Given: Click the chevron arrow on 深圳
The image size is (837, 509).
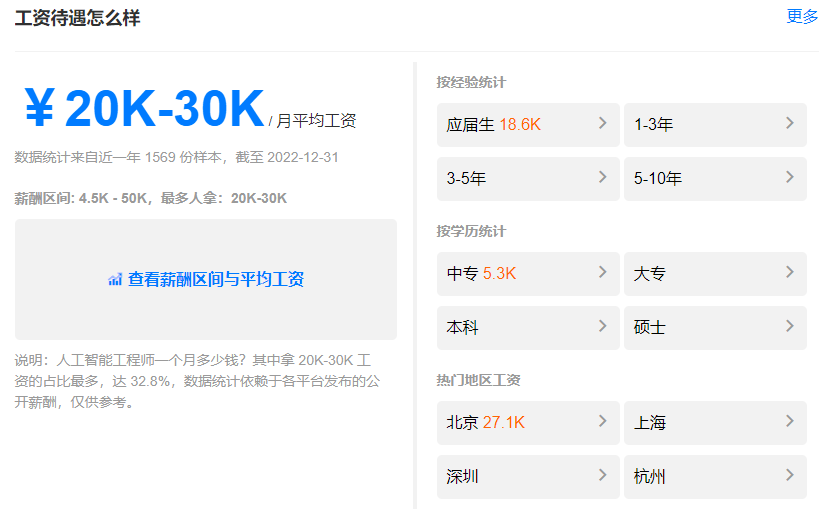Looking at the screenshot, I should tap(603, 475).
